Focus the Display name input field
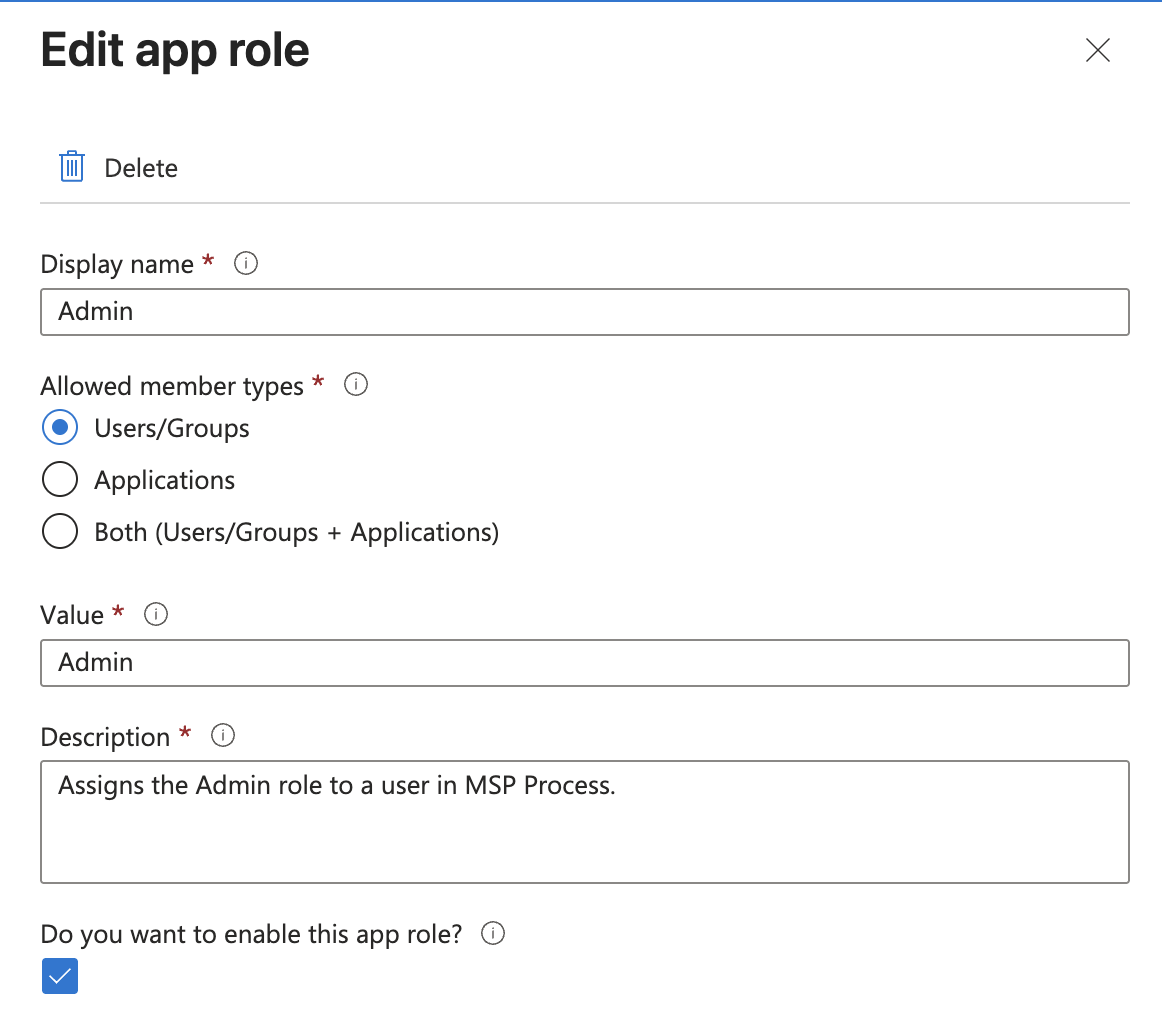1162x1014 pixels. point(584,312)
